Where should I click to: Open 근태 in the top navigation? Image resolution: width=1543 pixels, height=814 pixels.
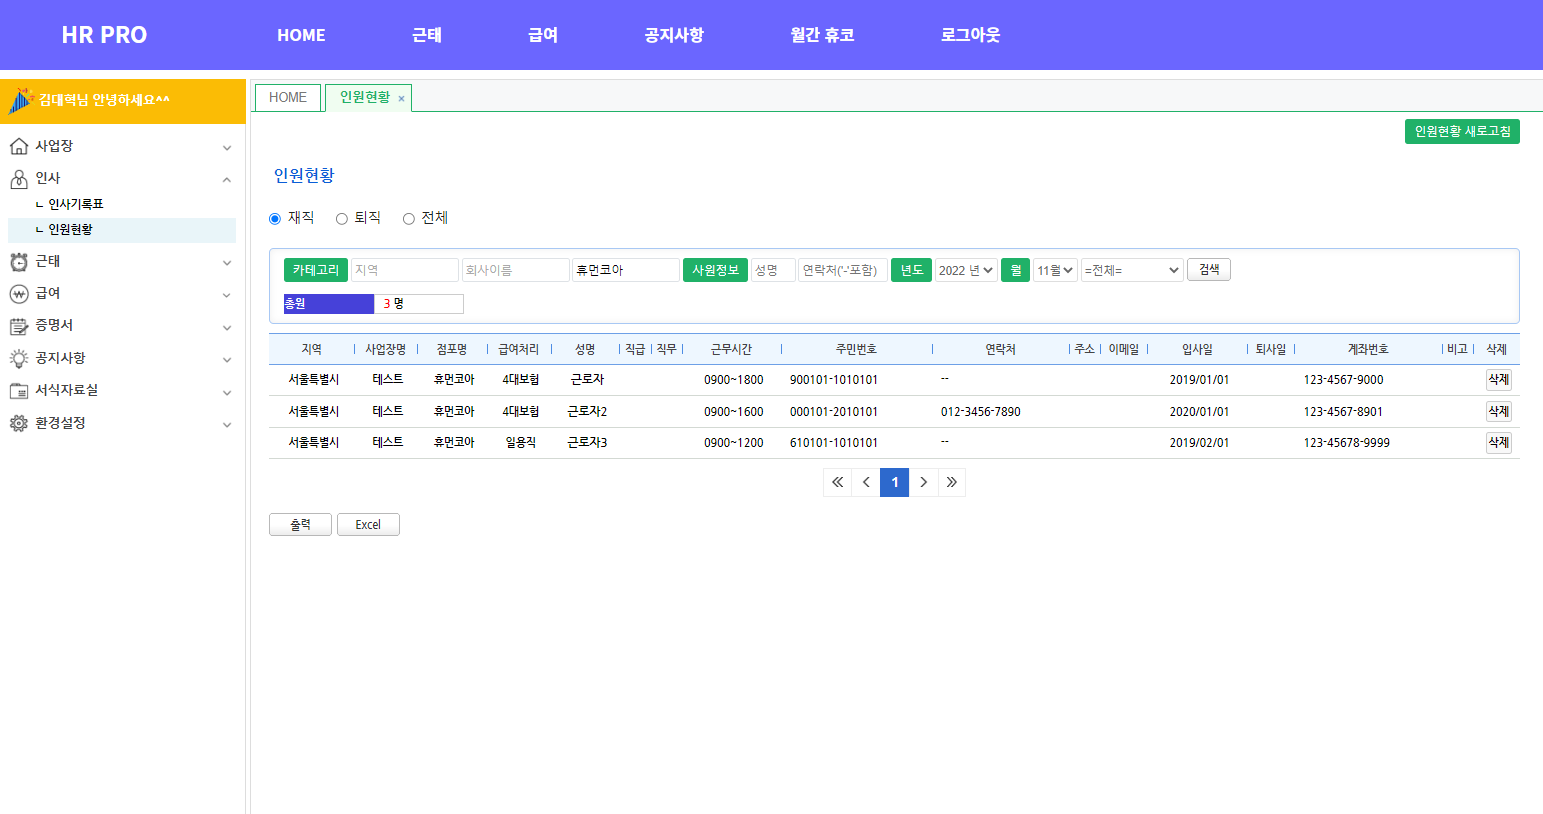tap(427, 35)
